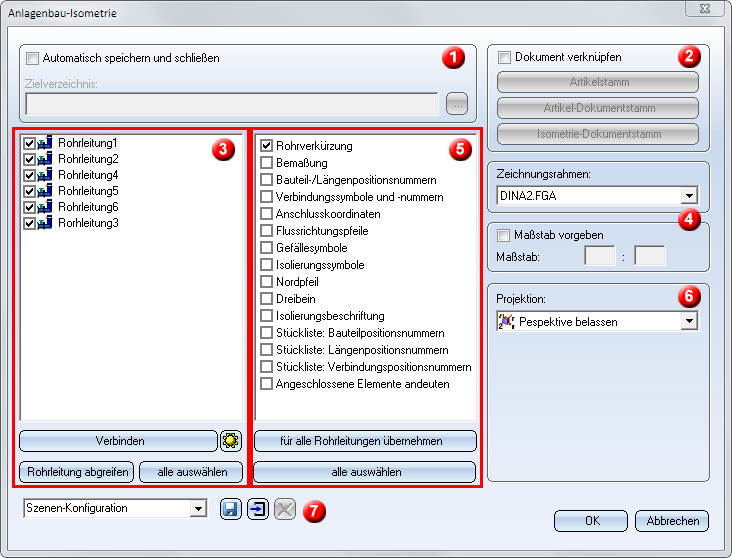Click the Artikel-Dokumentstamm button
The width and height of the screenshot is (732, 558).
click(x=598, y=108)
